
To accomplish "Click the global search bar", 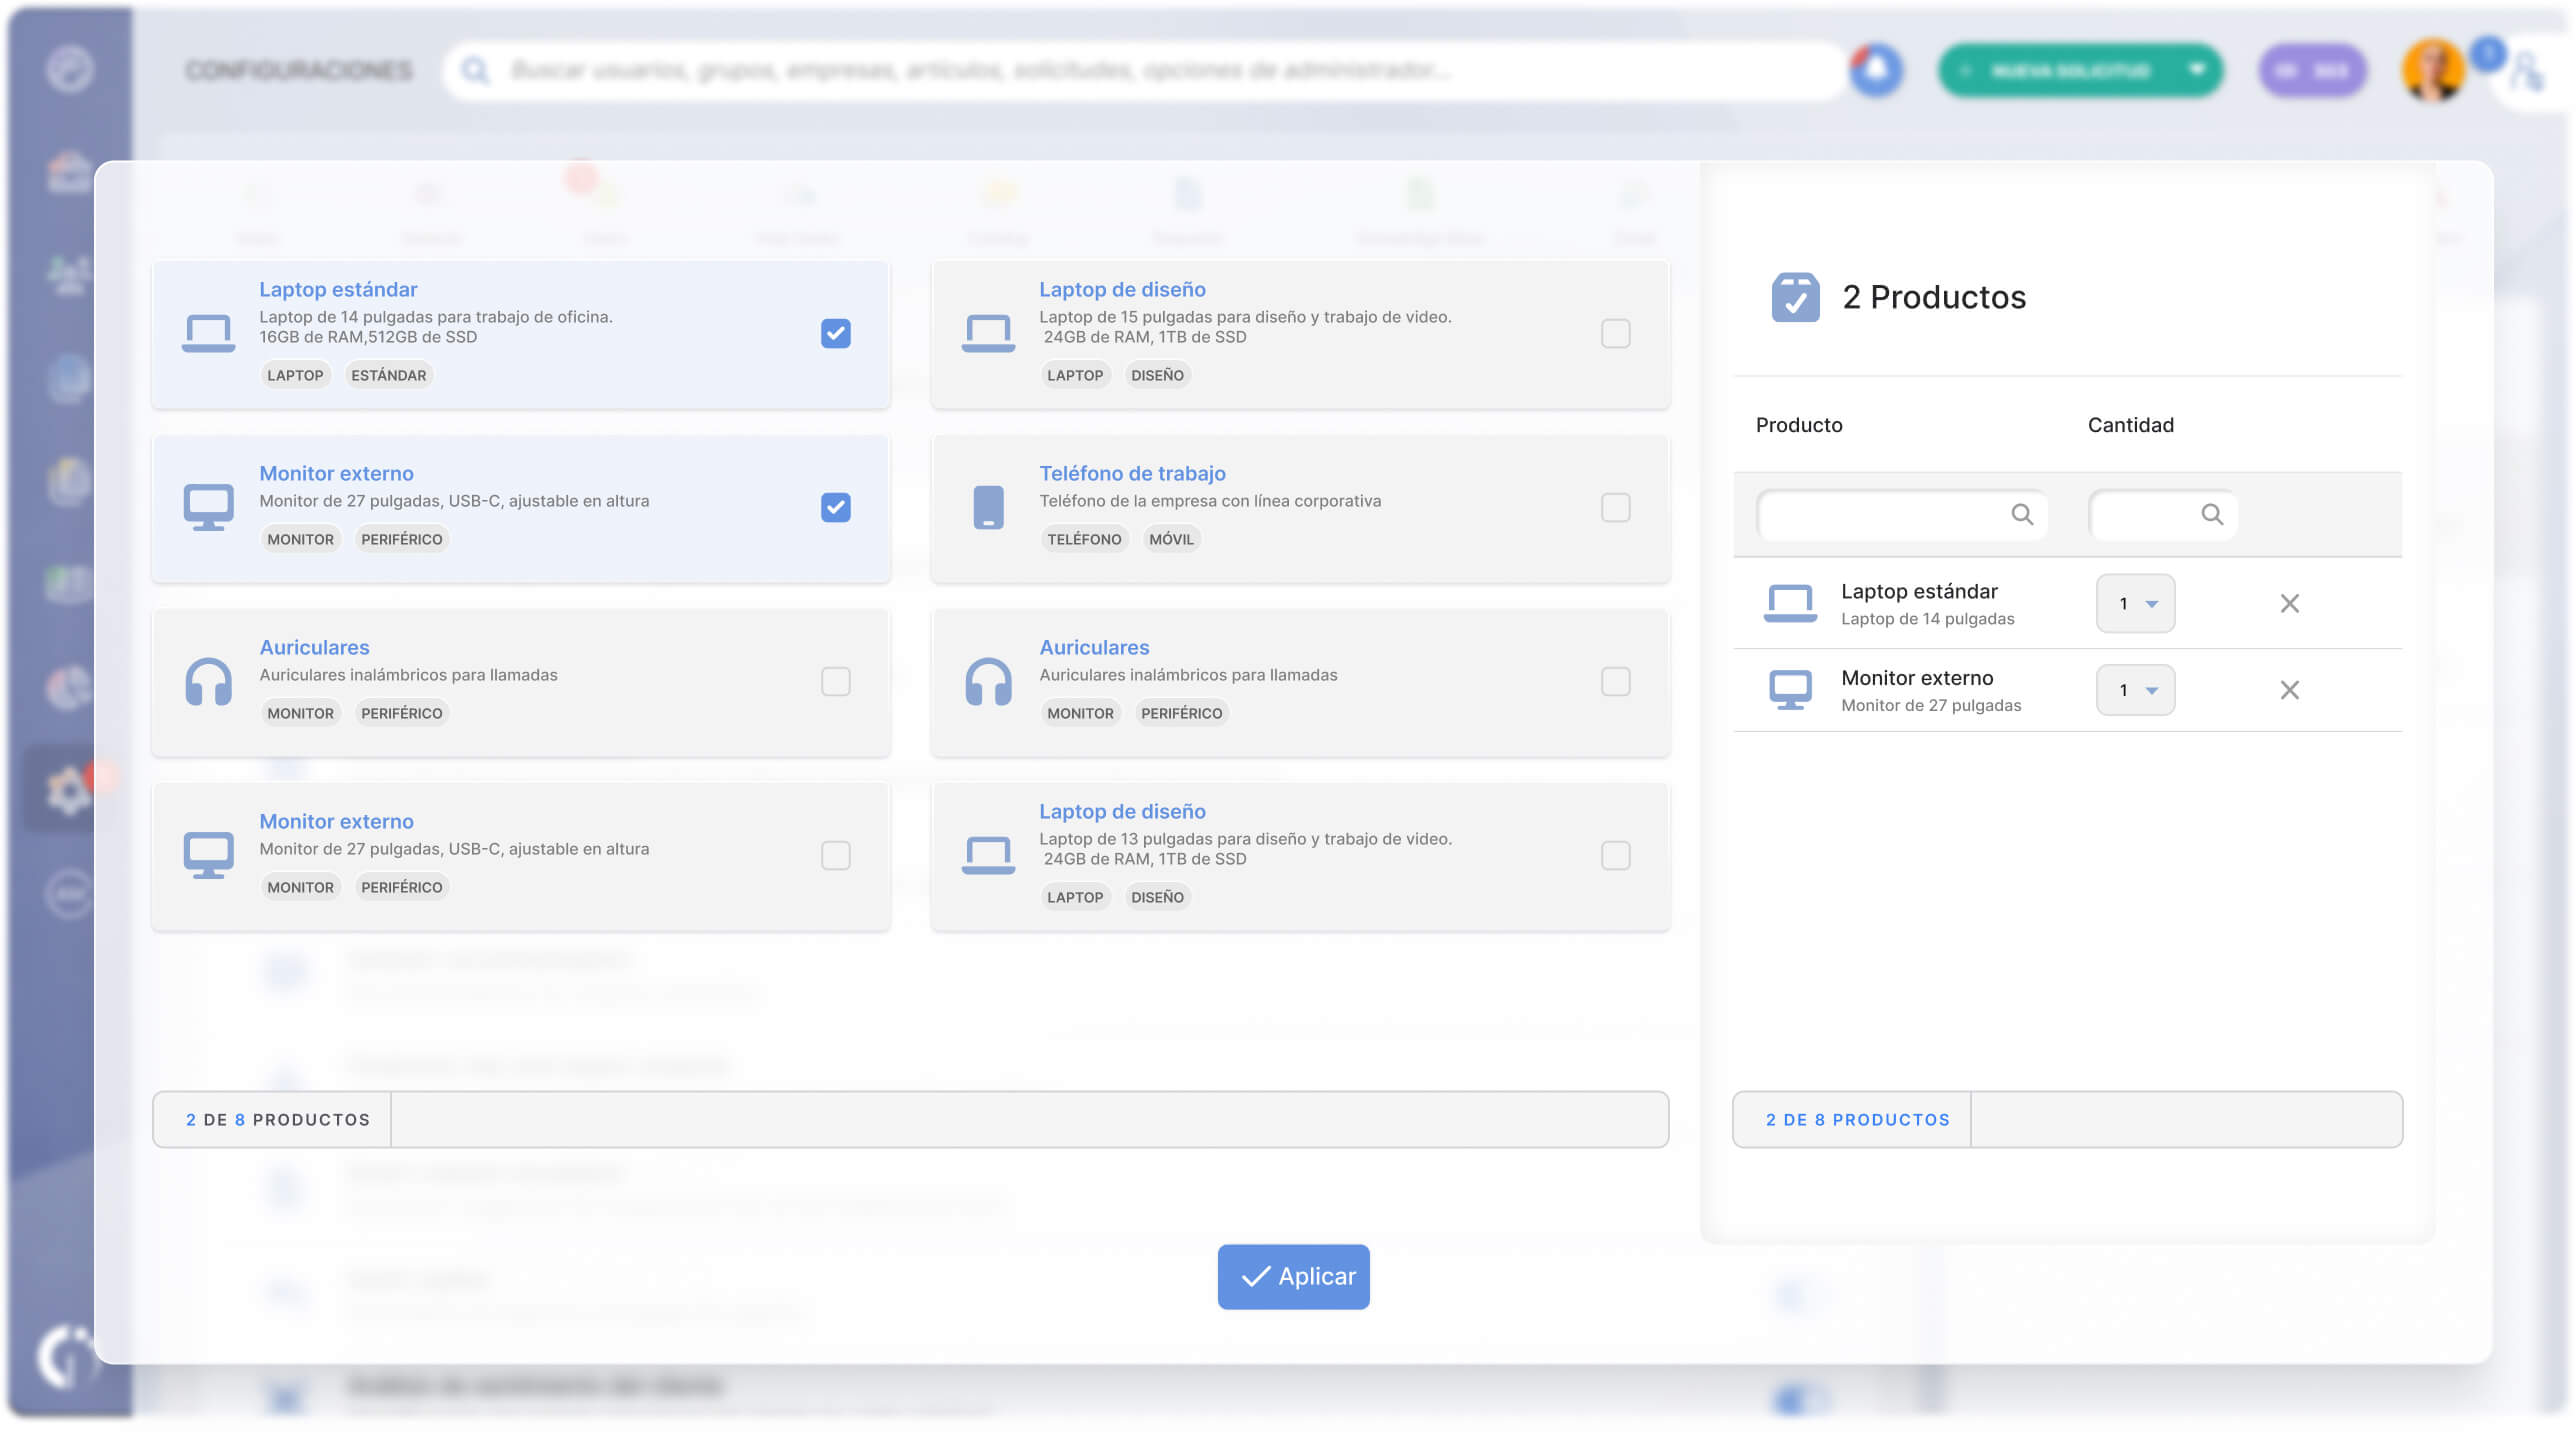I will [x=1143, y=70].
